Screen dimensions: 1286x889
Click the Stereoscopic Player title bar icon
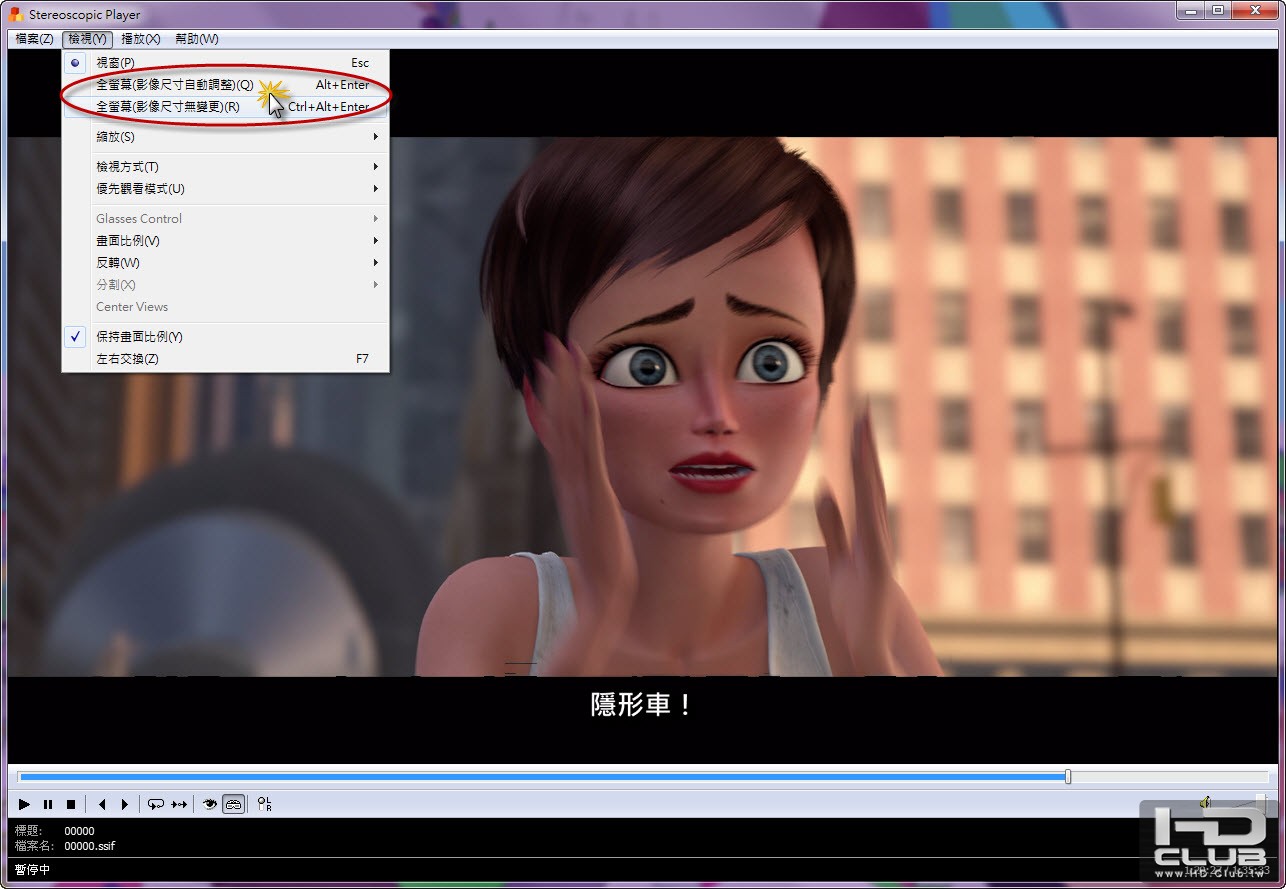point(16,14)
